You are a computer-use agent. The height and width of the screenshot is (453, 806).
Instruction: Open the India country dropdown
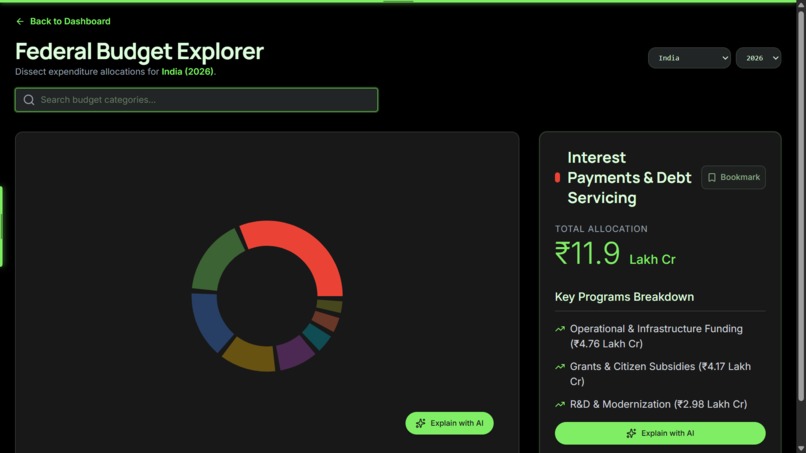[689, 58]
